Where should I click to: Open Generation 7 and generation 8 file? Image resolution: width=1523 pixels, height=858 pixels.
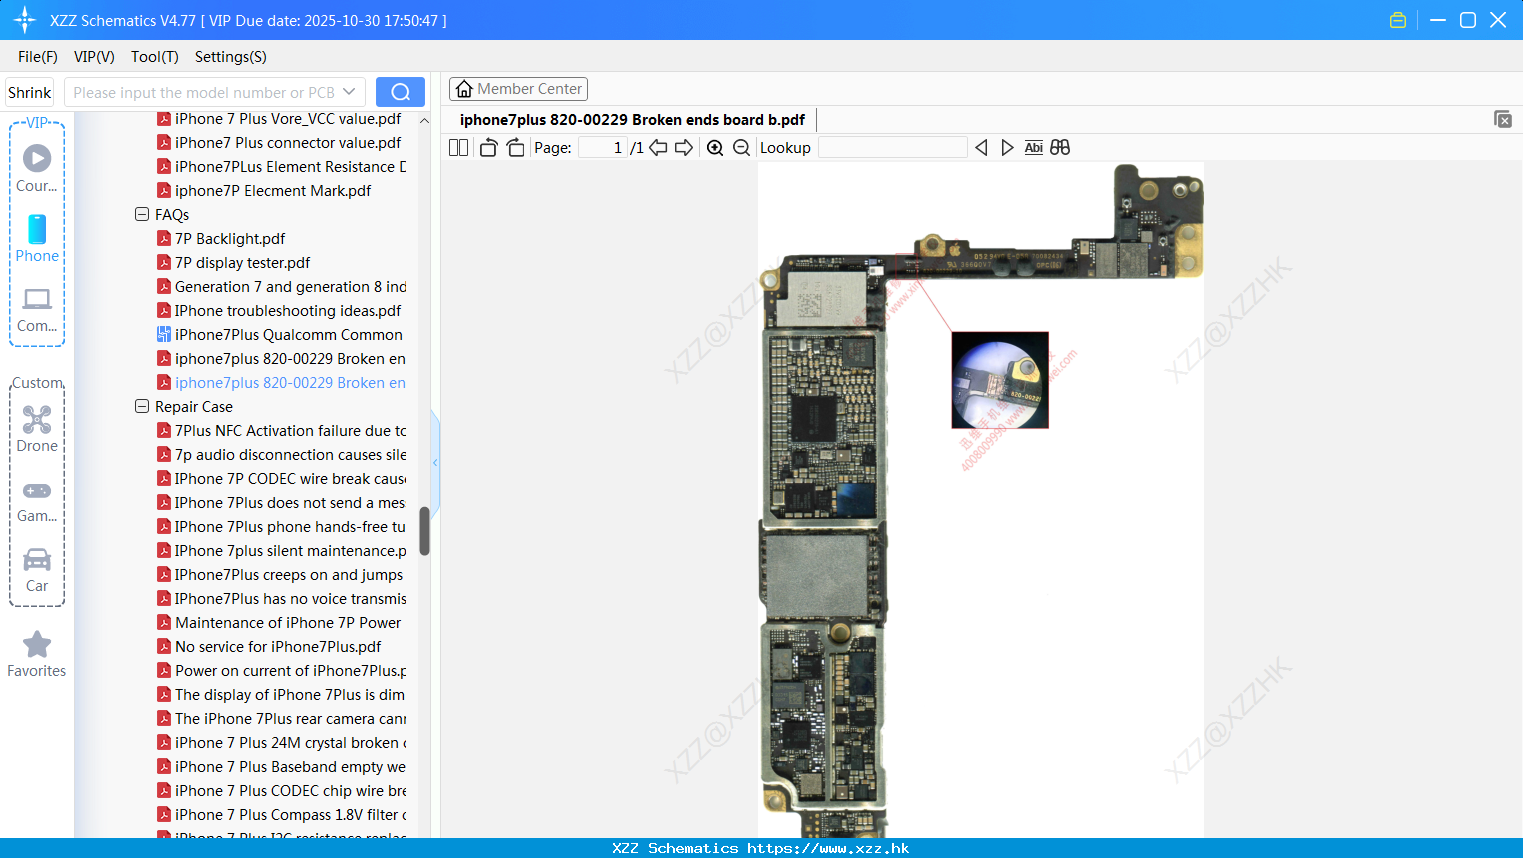(x=288, y=286)
